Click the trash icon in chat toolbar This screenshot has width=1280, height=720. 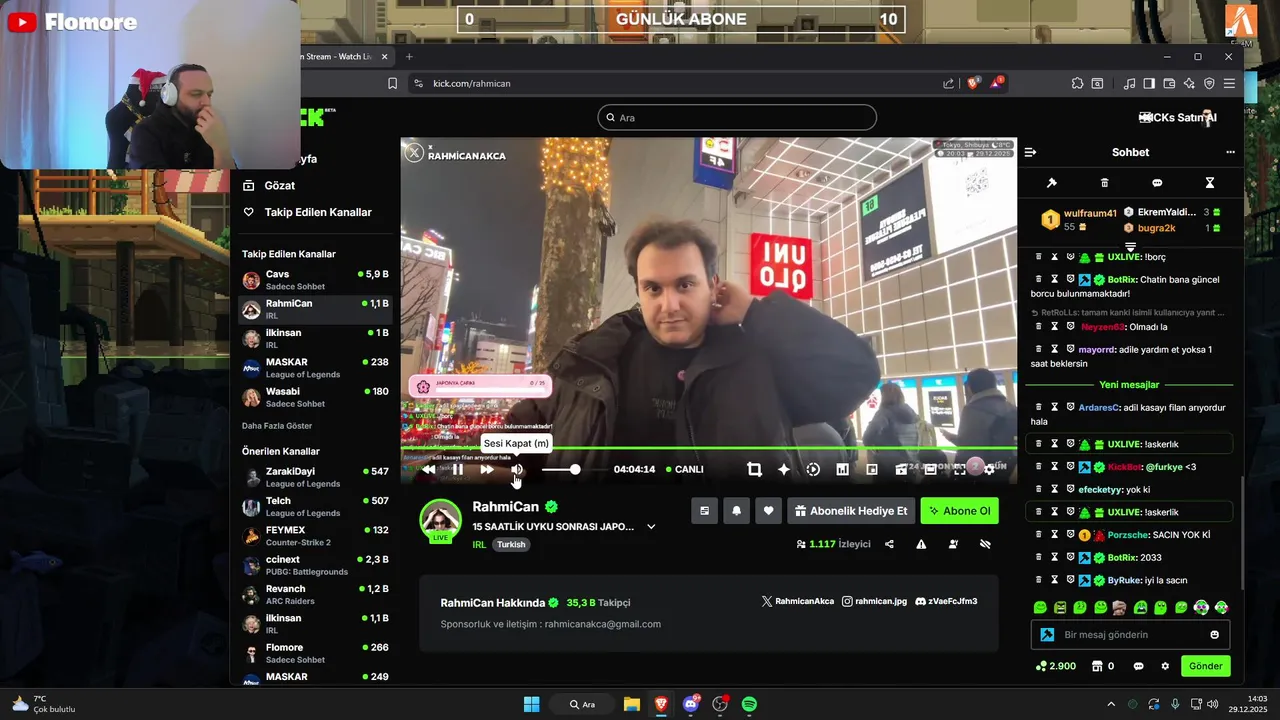point(1104,183)
